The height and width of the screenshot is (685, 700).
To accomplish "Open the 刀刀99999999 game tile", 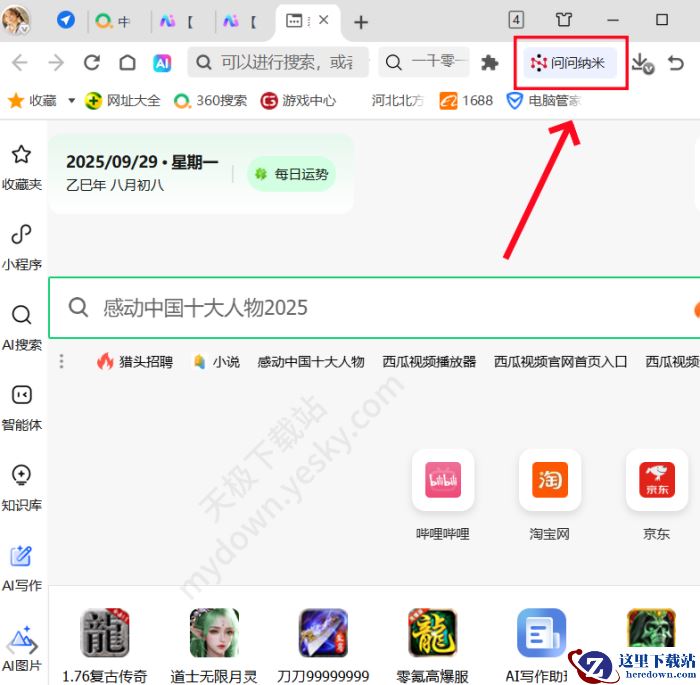I will pos(323,645).
